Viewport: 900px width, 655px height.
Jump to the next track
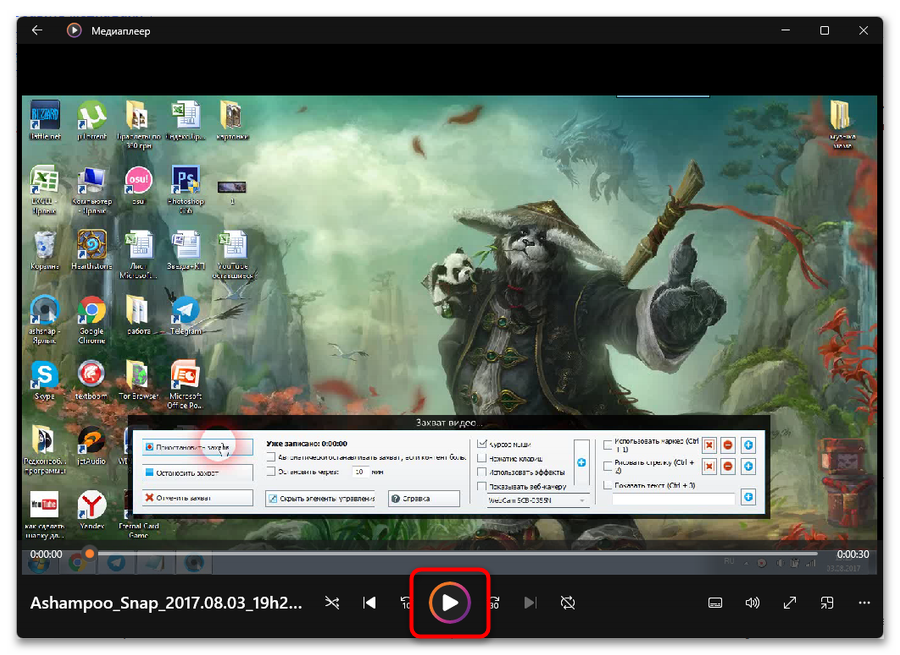point(530,603)
